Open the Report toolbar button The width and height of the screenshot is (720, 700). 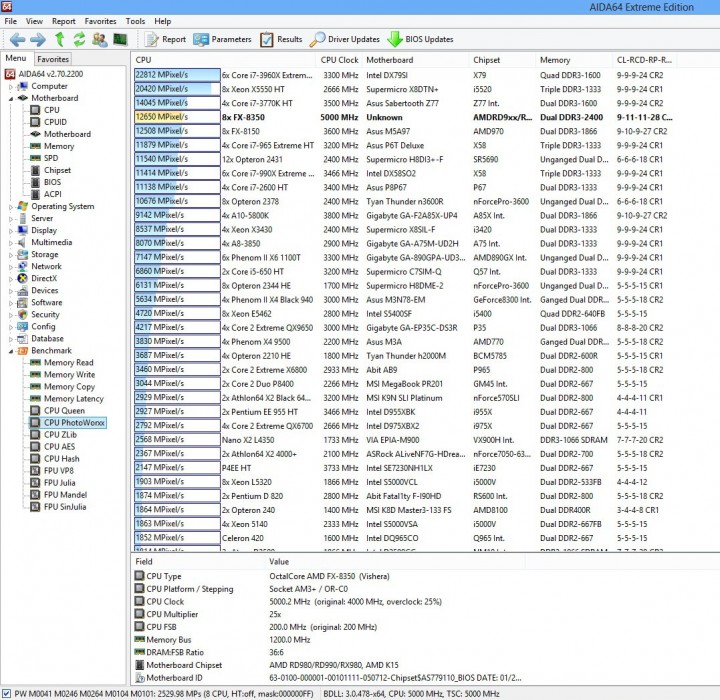(165, 40)
